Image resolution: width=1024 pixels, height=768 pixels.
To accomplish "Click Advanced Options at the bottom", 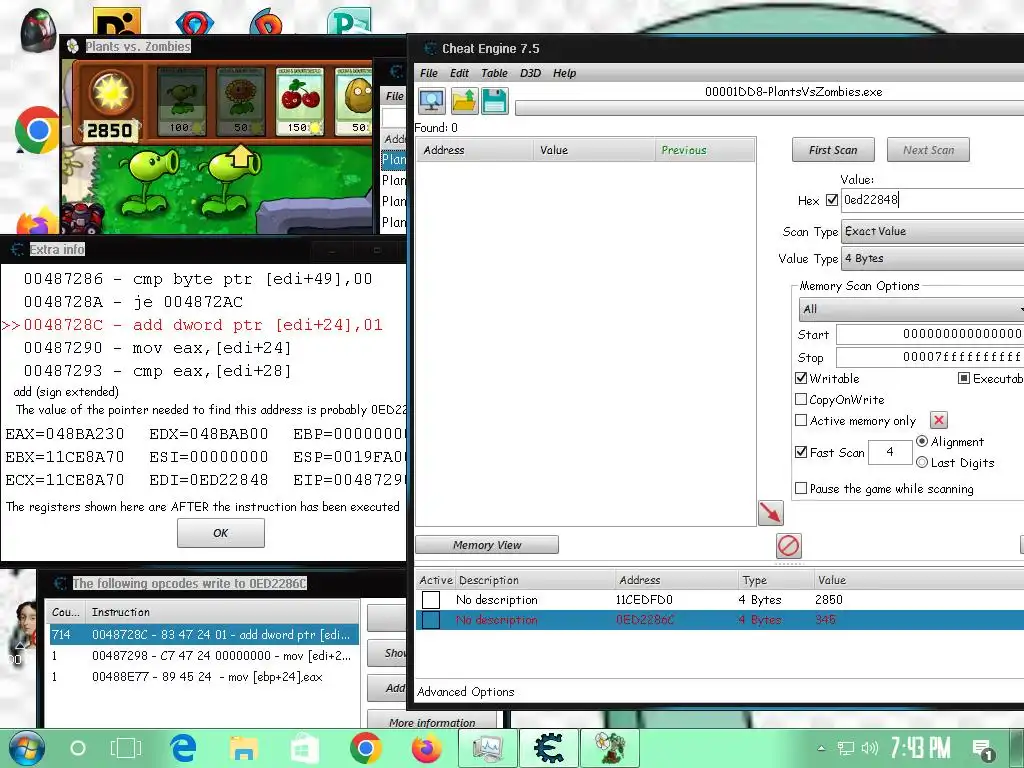I will click(466, 692).
